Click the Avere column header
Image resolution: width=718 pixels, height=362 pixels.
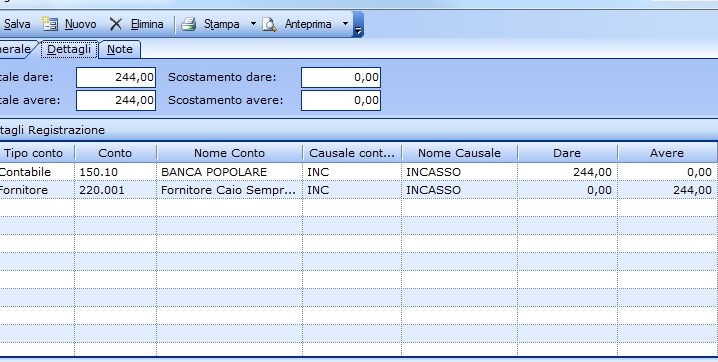pos(667,153)
